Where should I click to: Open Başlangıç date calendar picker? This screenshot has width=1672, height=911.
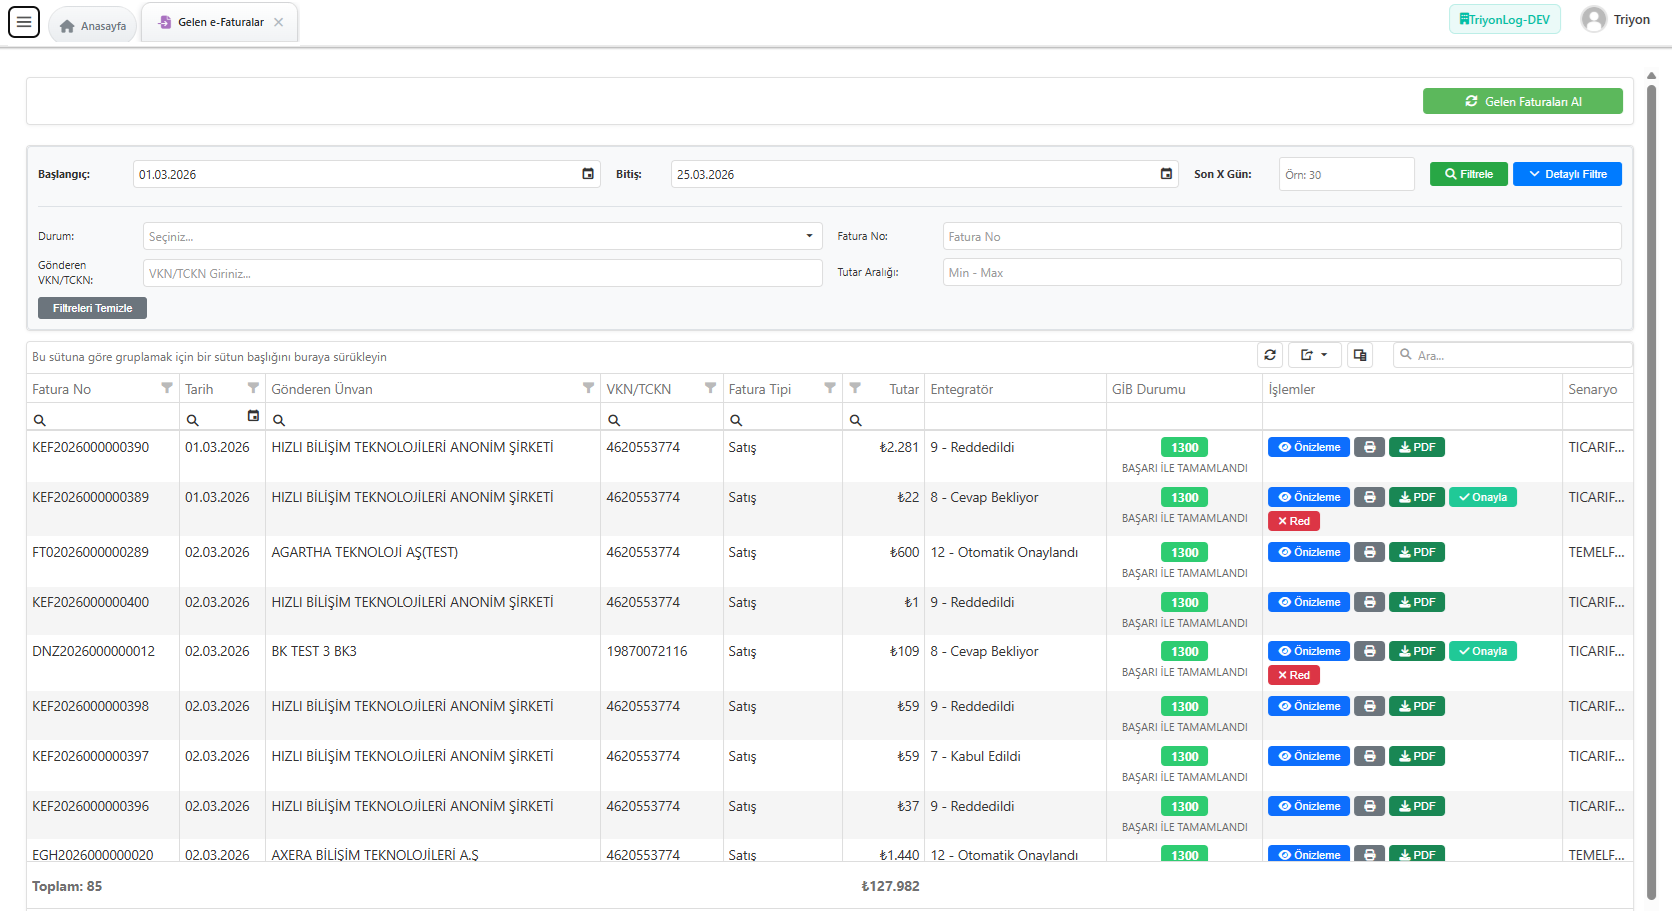coord(588,174)
